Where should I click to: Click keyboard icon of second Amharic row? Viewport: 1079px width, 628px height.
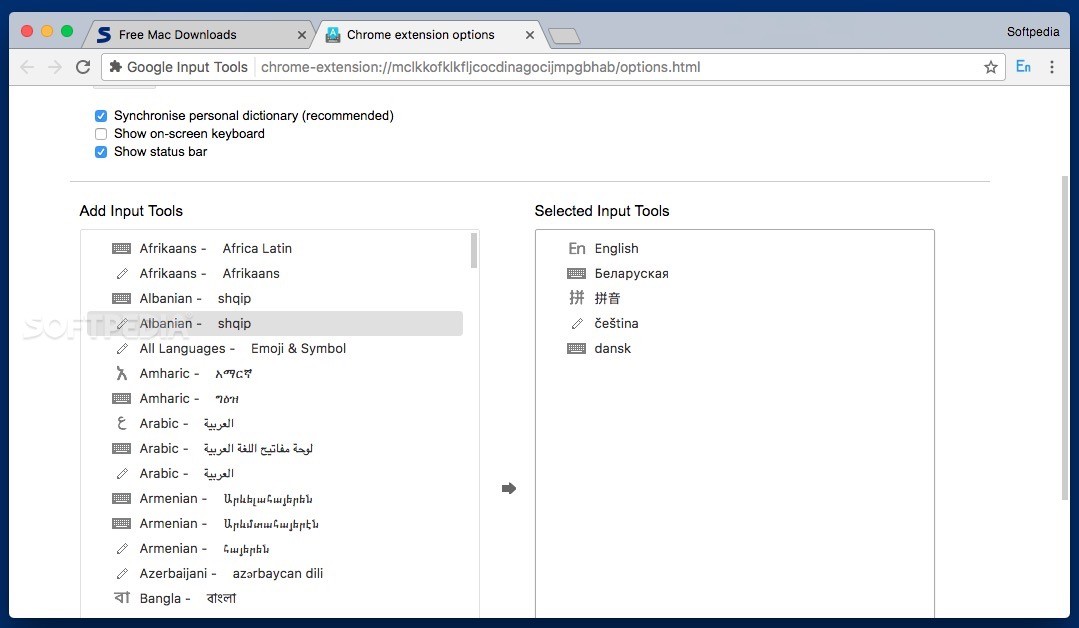[x=121, y=398]
